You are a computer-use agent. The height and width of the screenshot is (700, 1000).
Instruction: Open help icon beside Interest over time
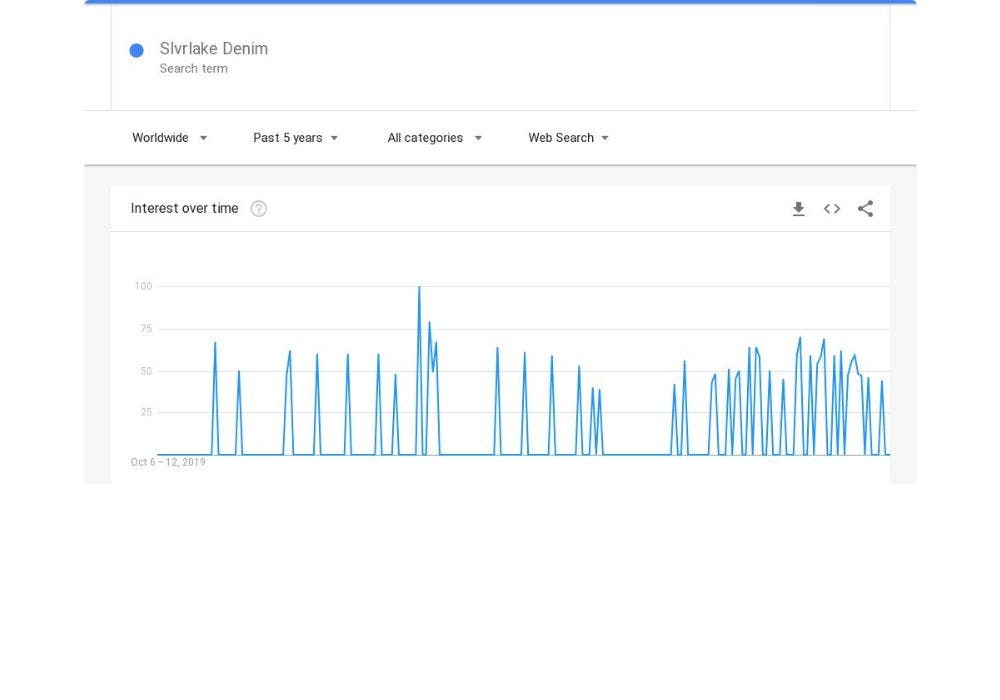click(258, 209)
